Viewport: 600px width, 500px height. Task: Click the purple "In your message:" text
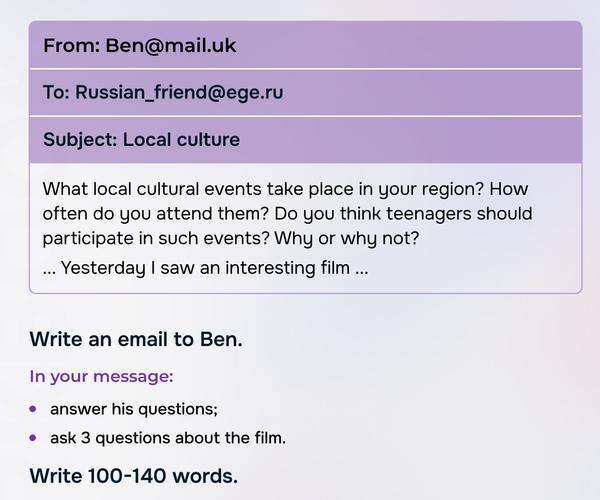pos(101,377)
